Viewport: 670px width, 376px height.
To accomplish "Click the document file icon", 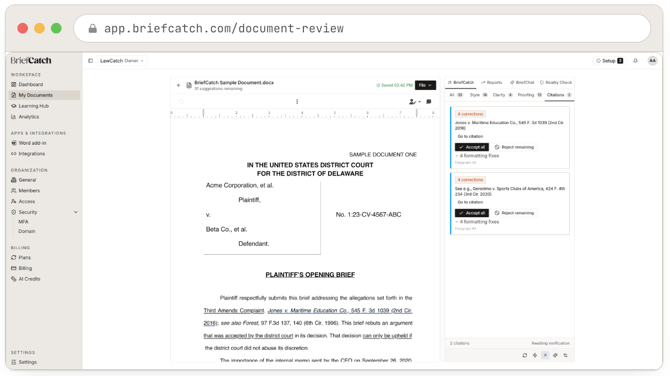I will click(189, 85).
